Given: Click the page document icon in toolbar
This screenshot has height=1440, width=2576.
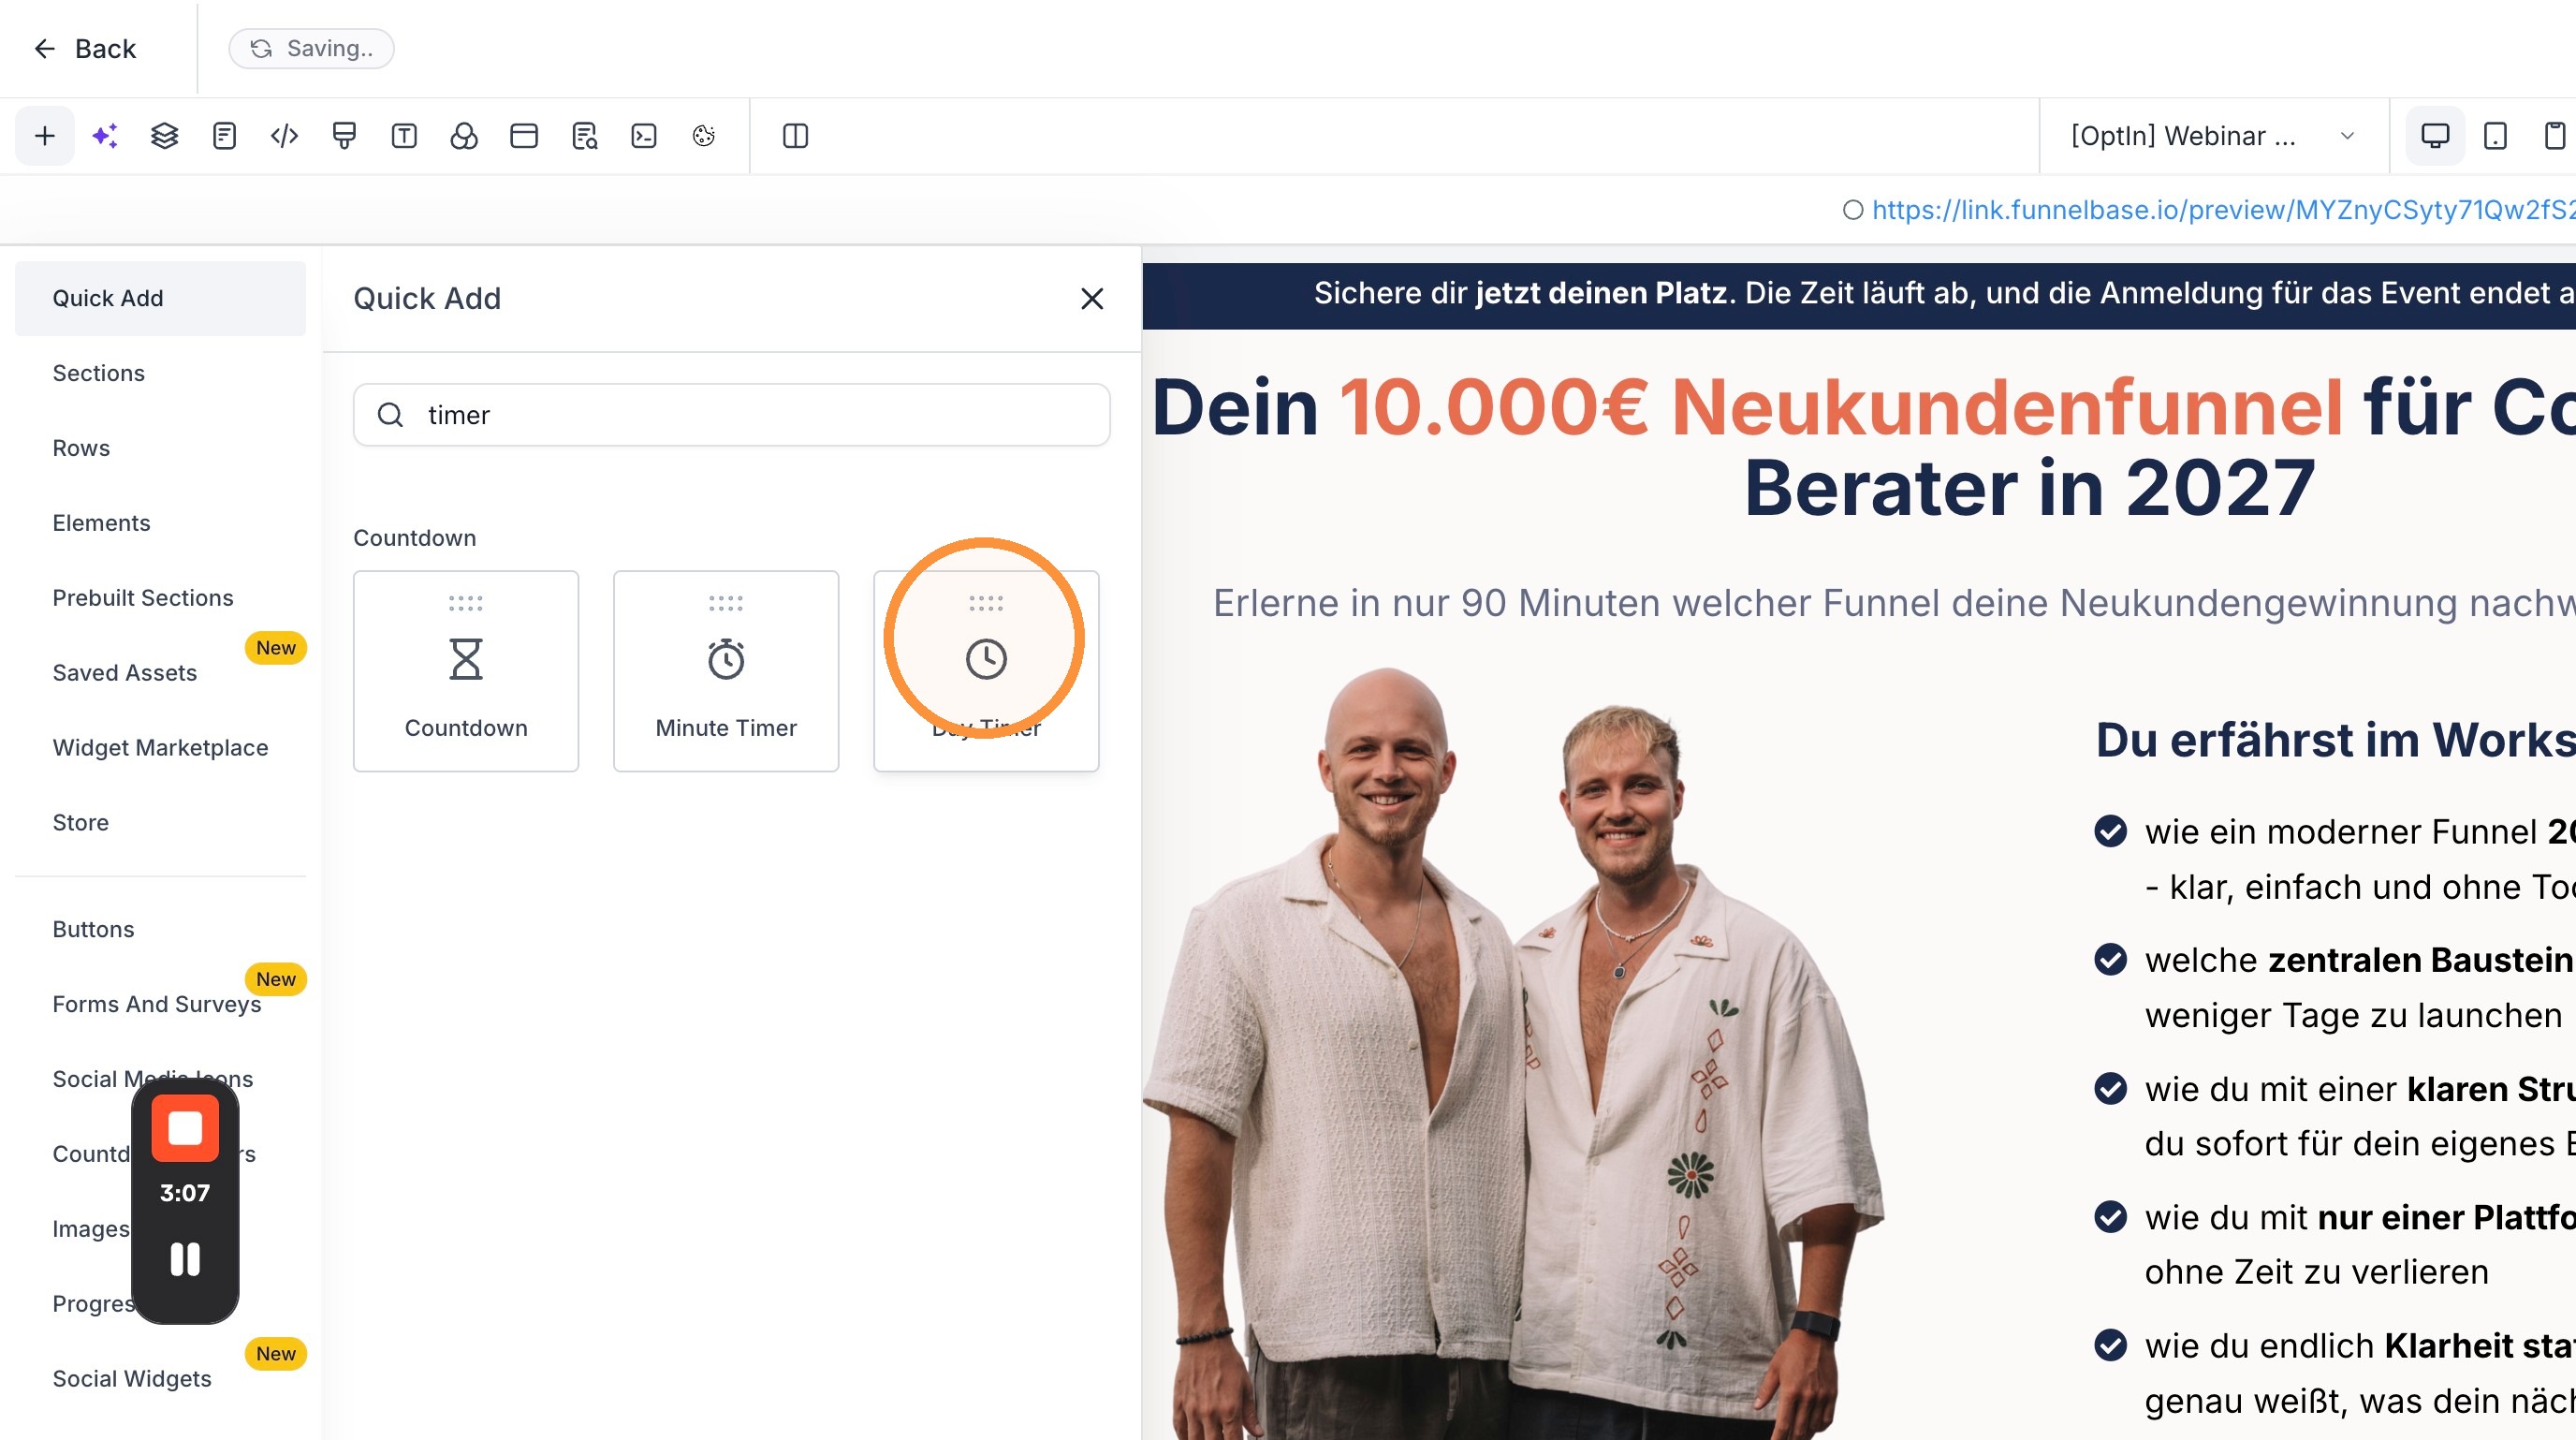Looking at the screenshot, I should 224,136.
